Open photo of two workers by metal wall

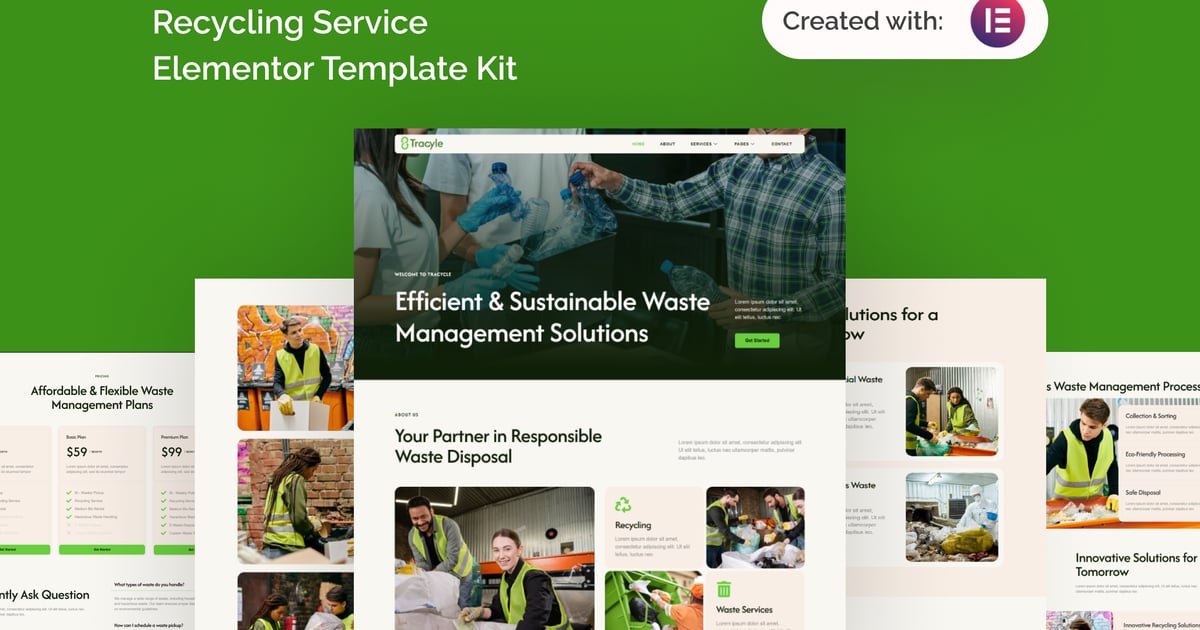coord(952,411)
